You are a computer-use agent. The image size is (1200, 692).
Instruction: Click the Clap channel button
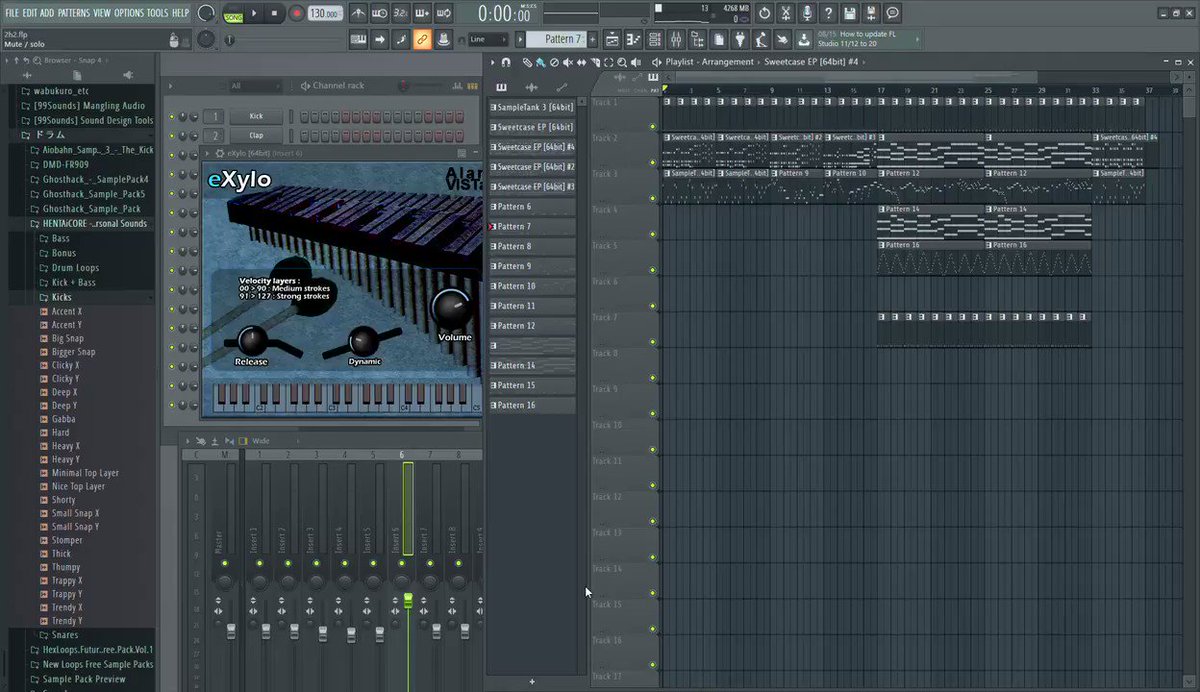256,136
